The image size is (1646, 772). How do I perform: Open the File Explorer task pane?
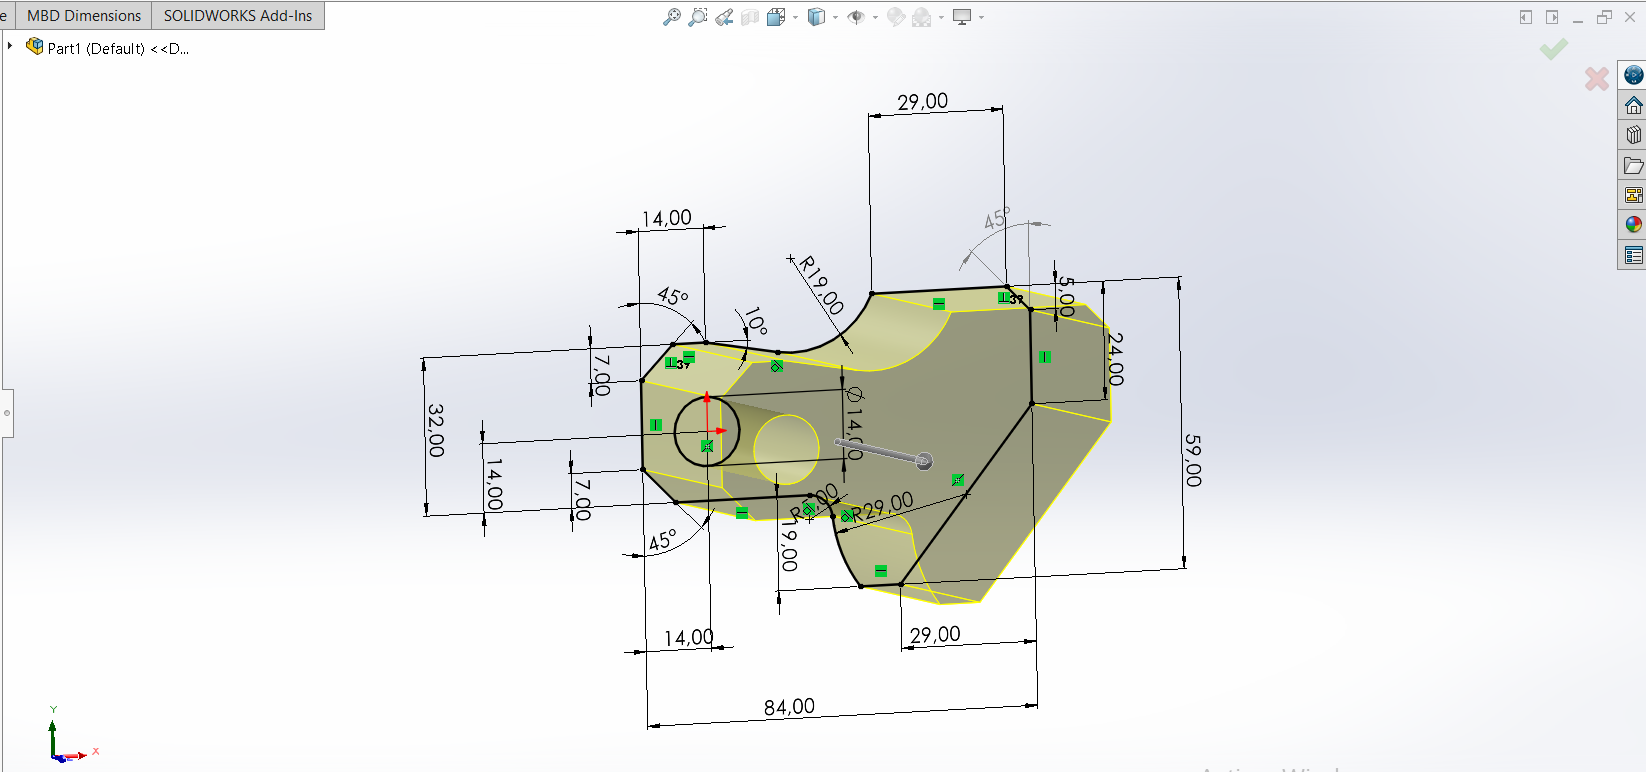1633,165
